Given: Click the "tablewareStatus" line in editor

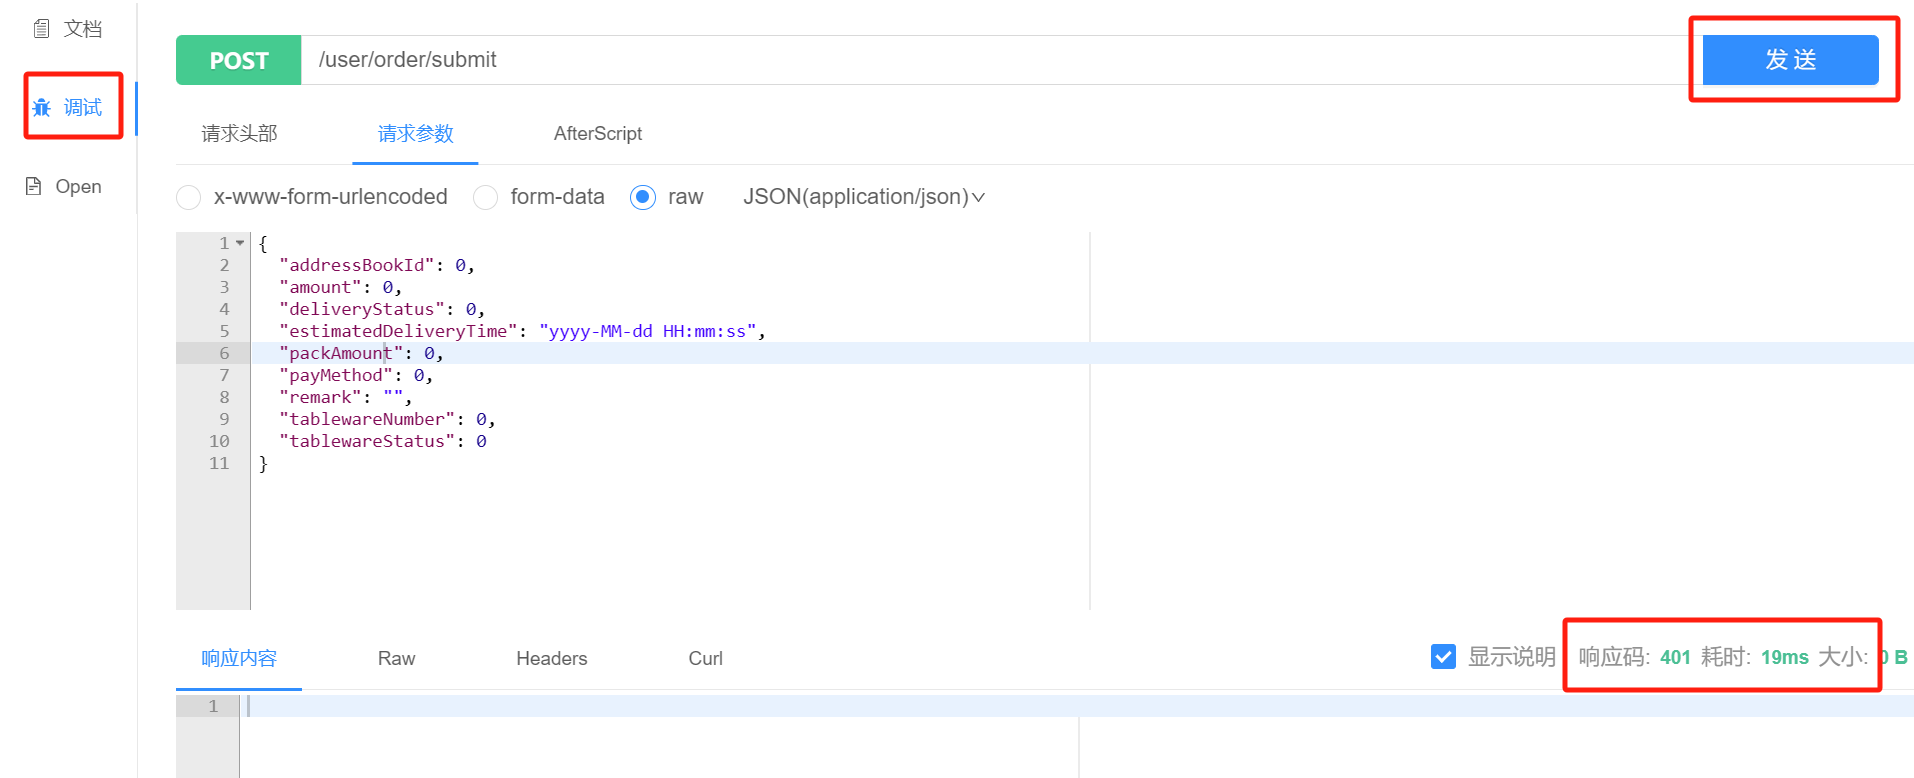Looking at the screenshot, I should (x=383, y=441).
